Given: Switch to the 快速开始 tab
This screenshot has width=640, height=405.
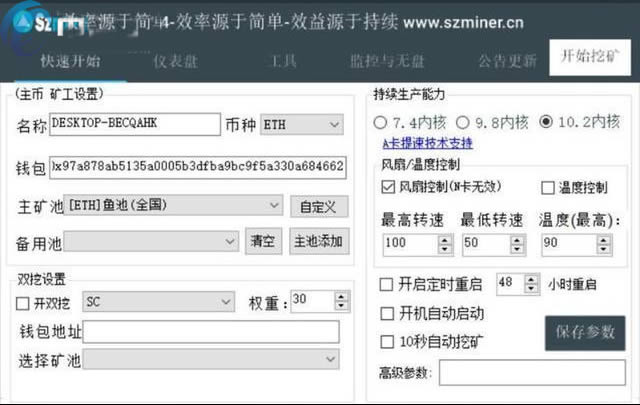Looking at the screenshot, I should pyautogui.click(x=70, y=61).
